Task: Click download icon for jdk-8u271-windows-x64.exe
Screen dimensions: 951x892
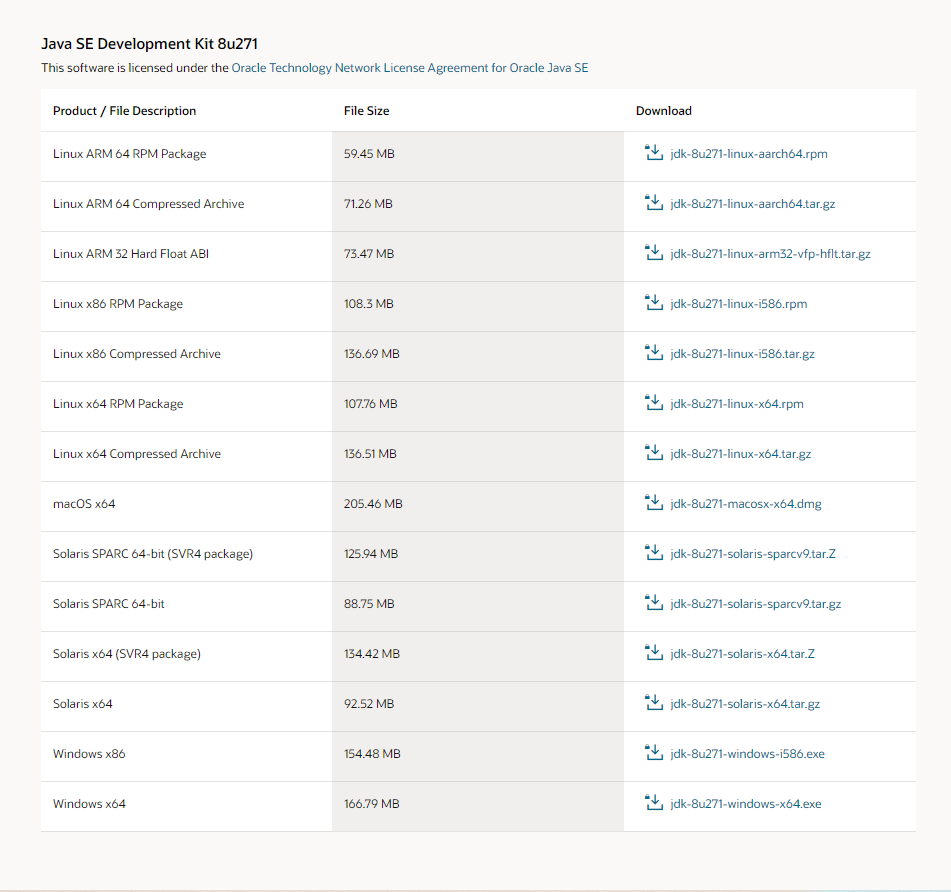Action: [654, 803]
